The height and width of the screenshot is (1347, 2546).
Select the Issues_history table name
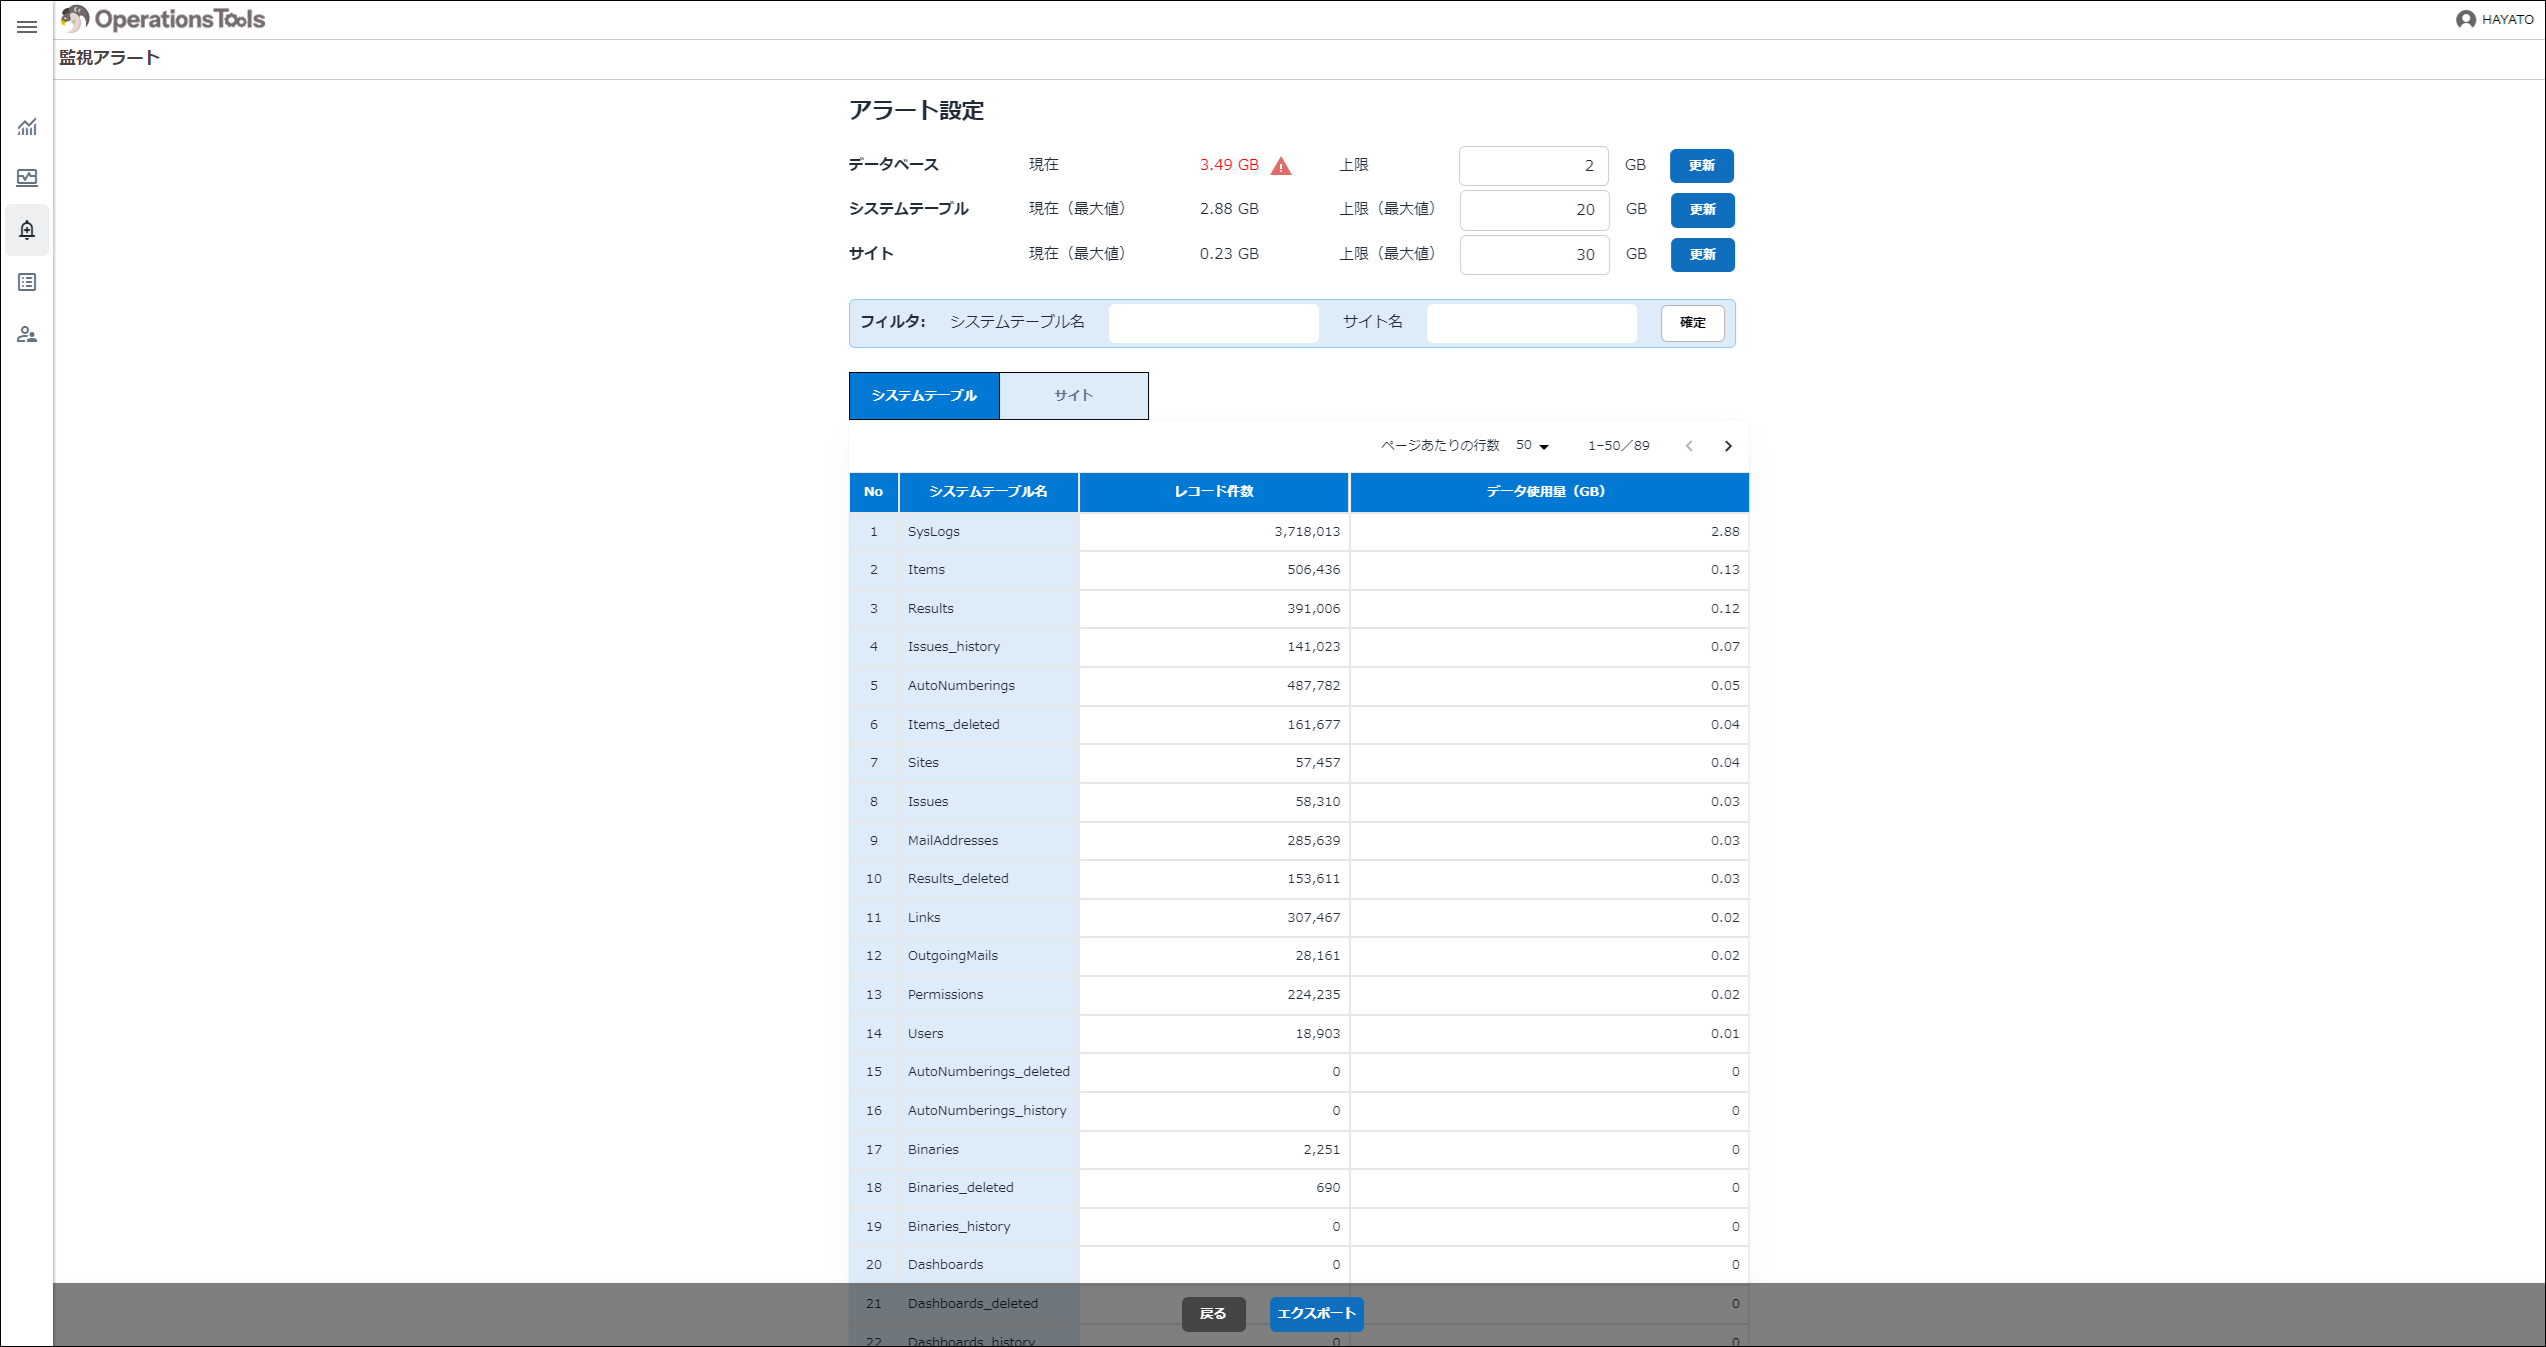(953, 647)
